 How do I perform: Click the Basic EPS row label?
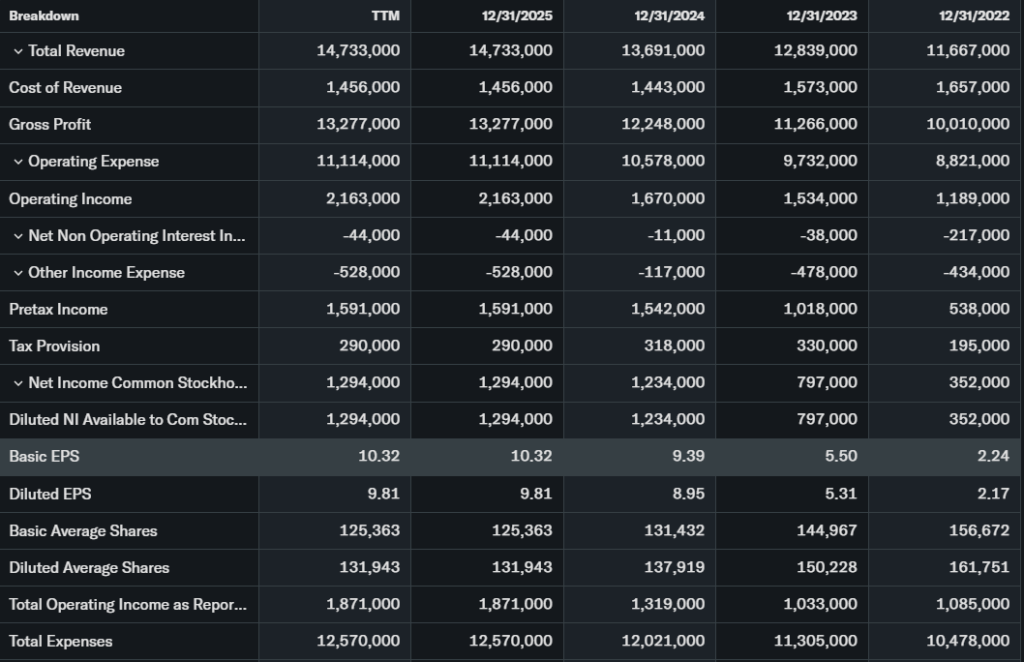(44, 456)
